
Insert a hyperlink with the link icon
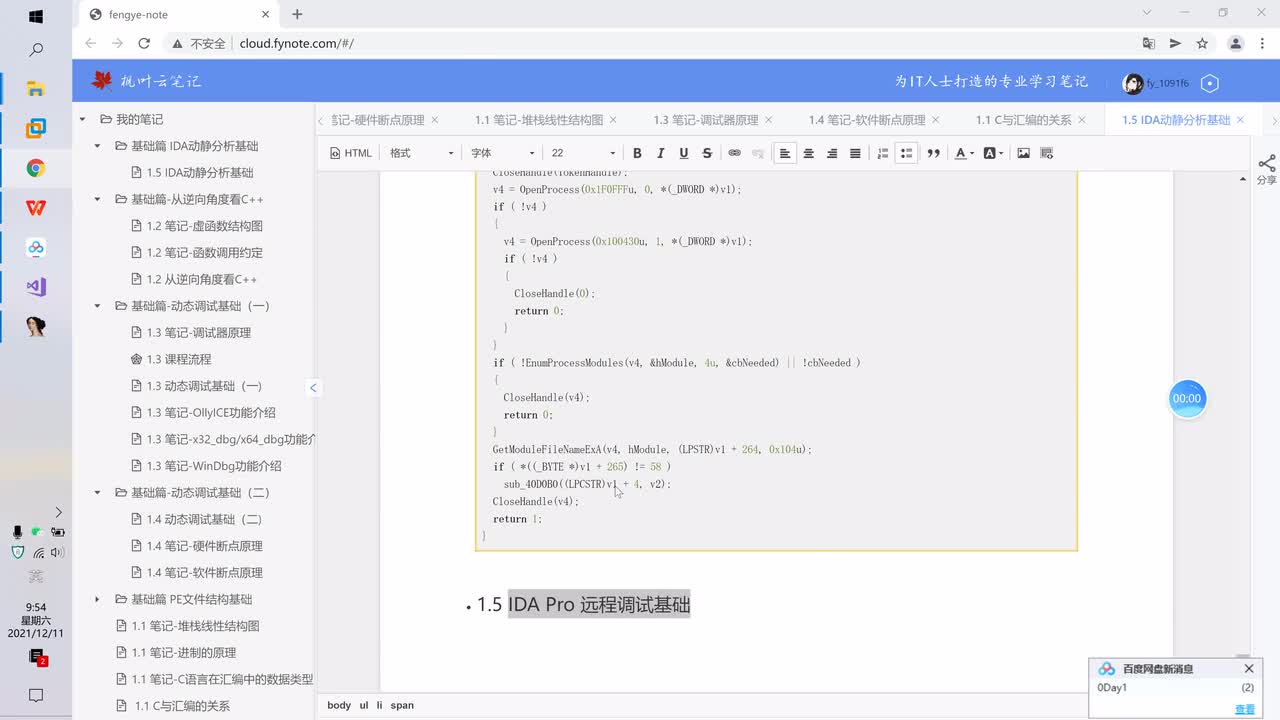click(734, 153)
